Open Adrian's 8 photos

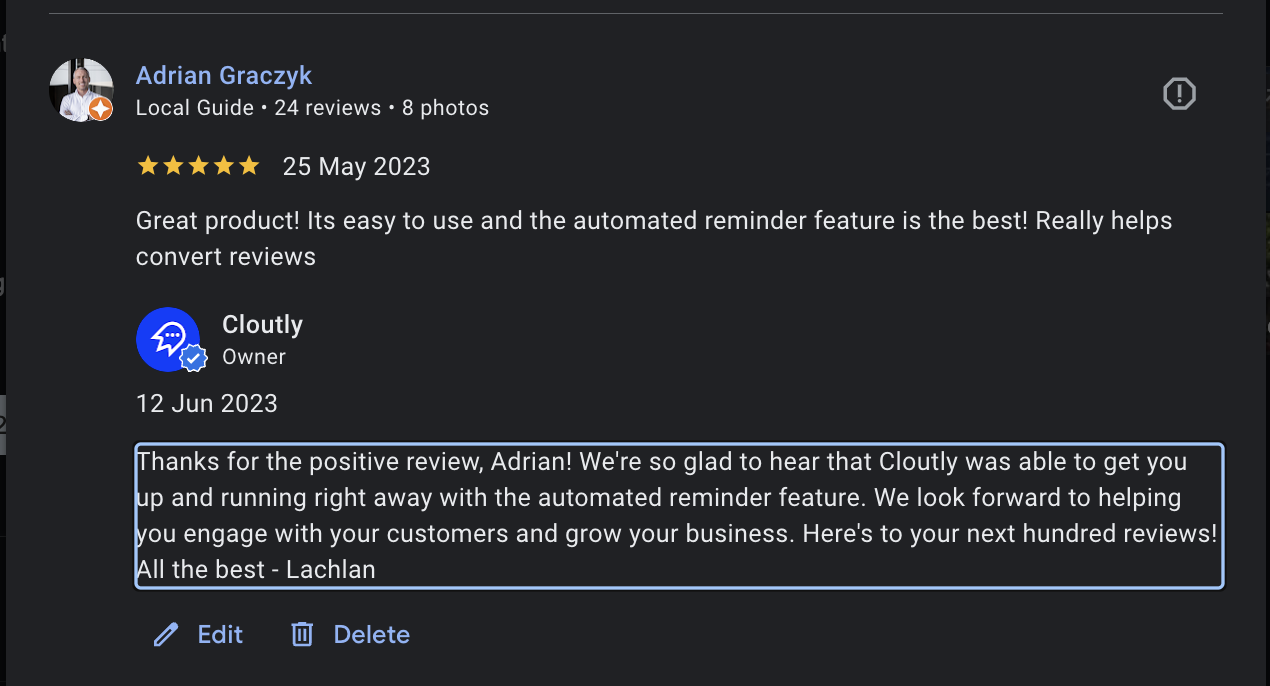coord(445,107)
